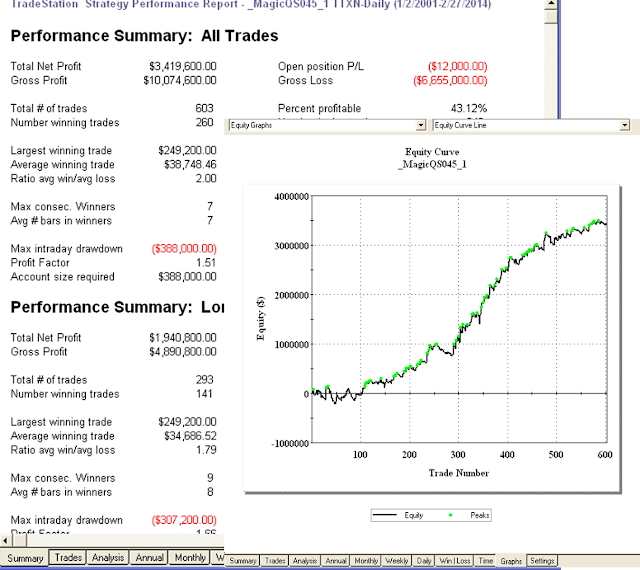Click the horizontal scrollbar left arrow
Viewport: 640px width, 570px height.
click(x=5, y=541)
